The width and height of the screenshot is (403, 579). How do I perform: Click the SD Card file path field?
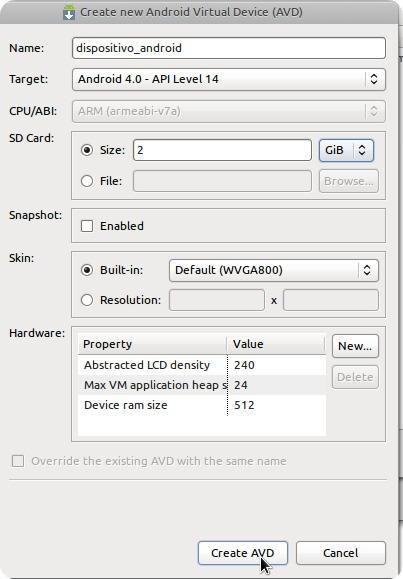[222, 181]
